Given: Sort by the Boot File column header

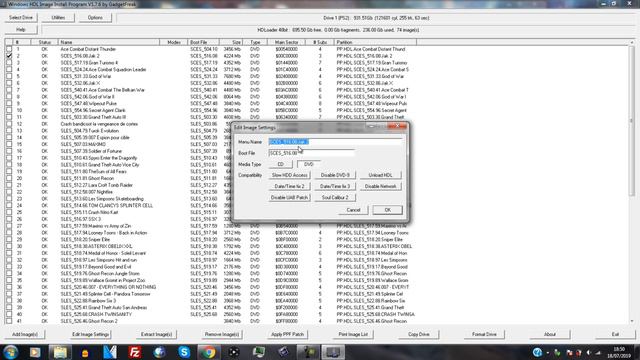Looking at the screenshot, I should click(203, 42).
